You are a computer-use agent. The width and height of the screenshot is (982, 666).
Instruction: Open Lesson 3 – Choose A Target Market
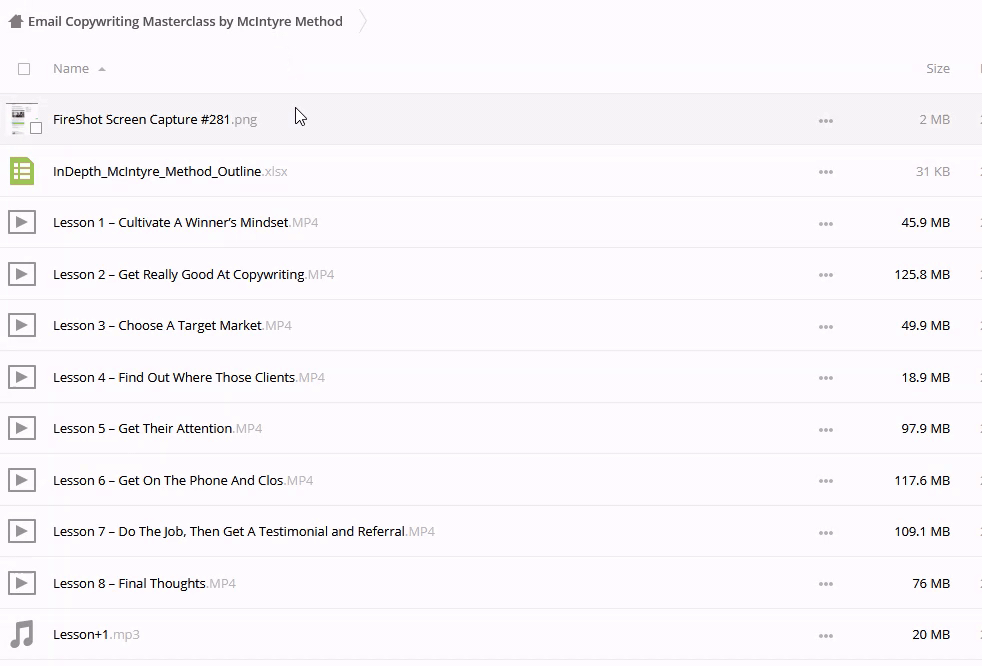(157, 326)
